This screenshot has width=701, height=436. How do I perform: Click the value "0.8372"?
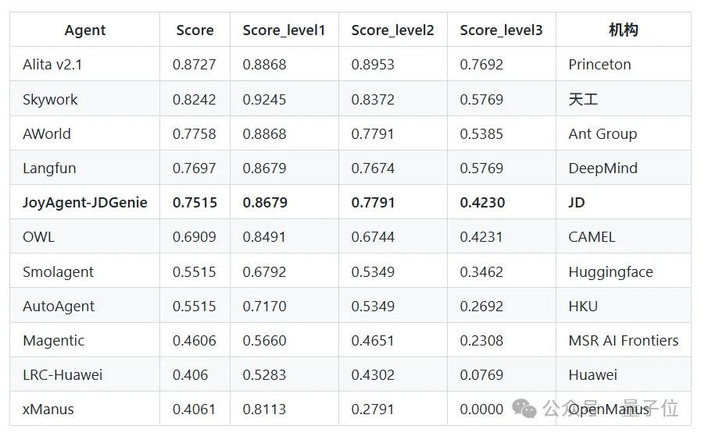pos(373,99)
